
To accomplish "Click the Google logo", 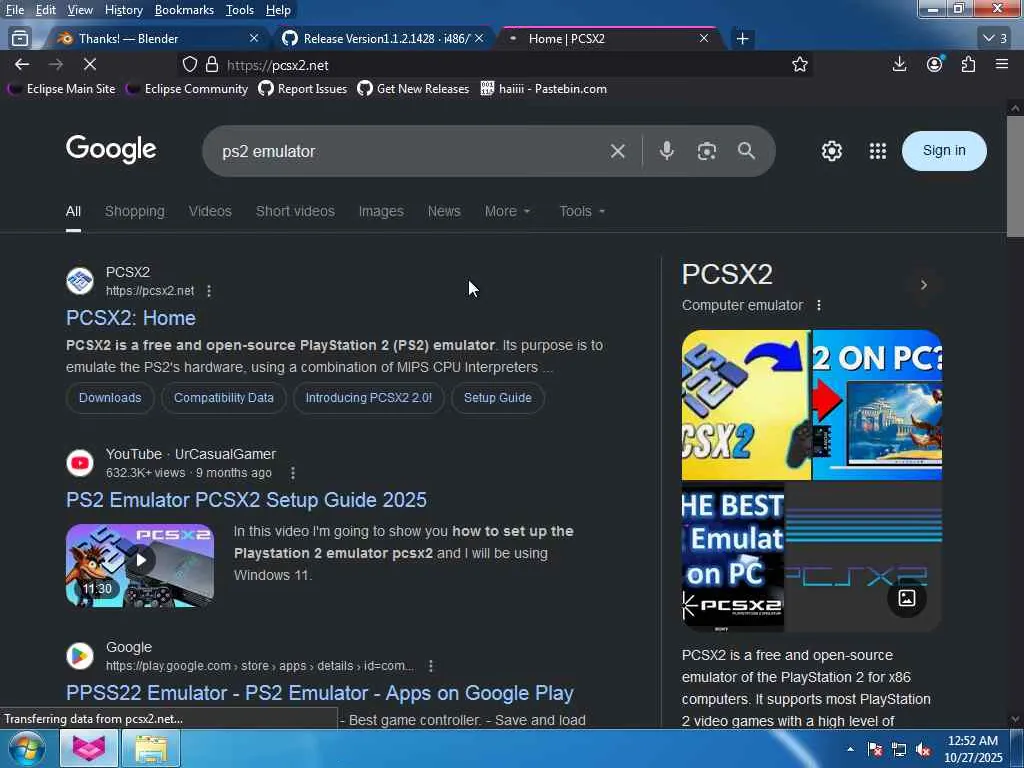I will tap(111, 150).
